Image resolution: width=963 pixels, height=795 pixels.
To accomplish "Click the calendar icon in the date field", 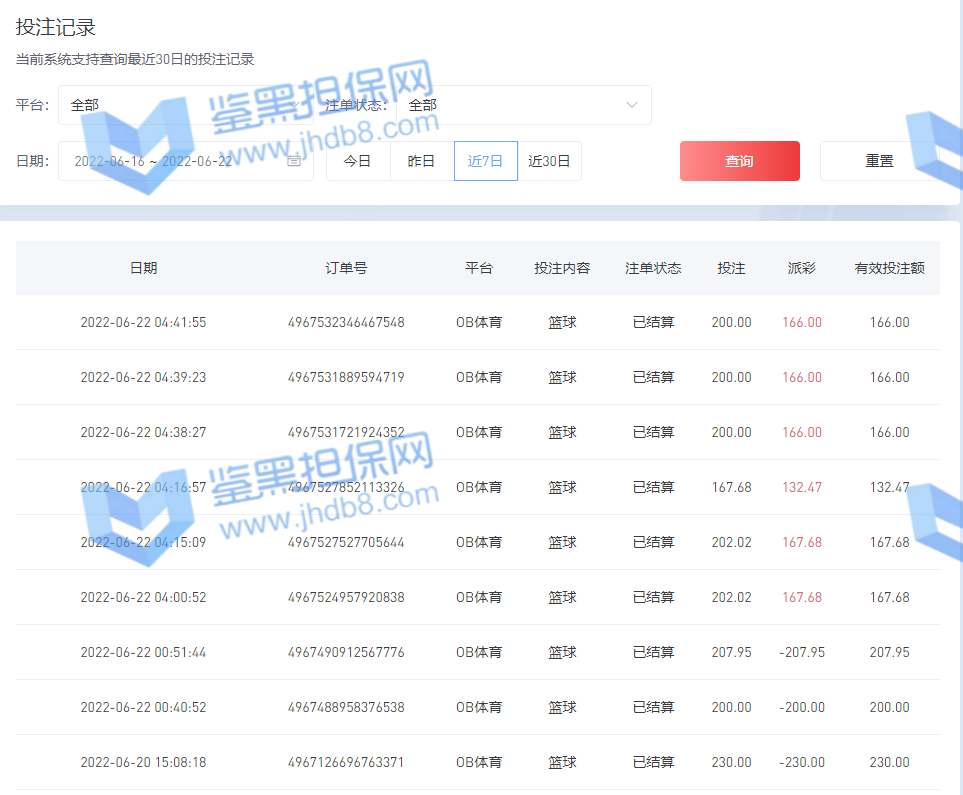I will coord(294,161).
